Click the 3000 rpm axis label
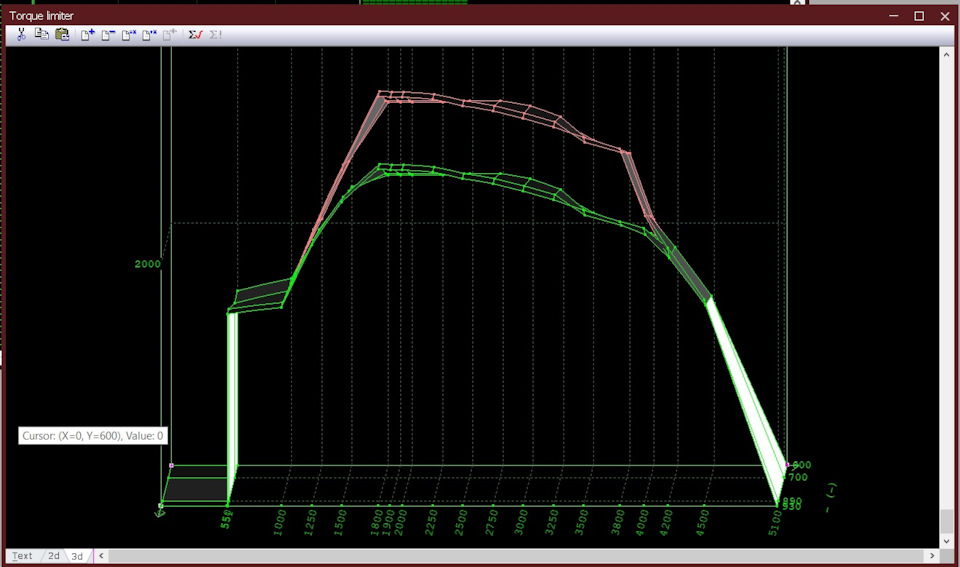The image size is (960, 567). point(521,522)
